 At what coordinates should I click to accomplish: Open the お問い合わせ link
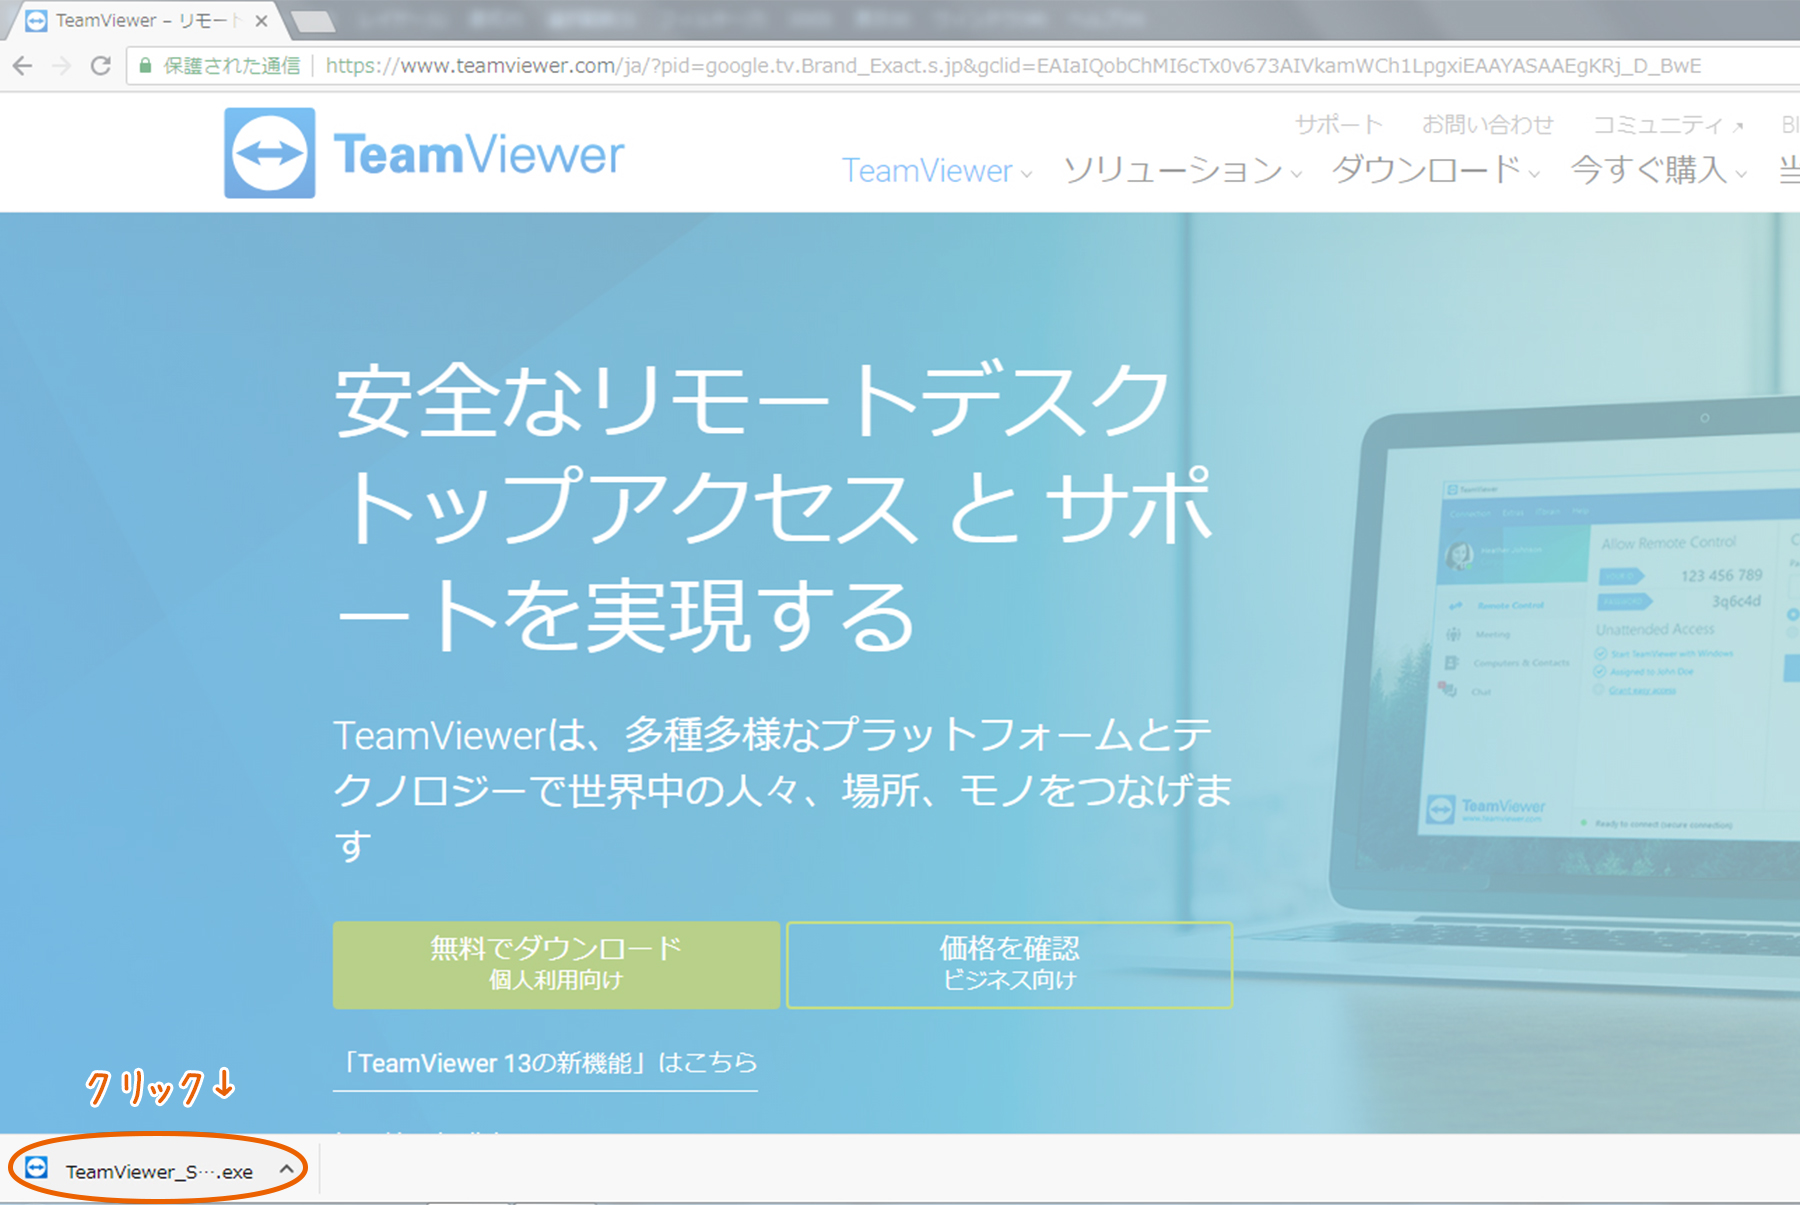(1488, 124)
